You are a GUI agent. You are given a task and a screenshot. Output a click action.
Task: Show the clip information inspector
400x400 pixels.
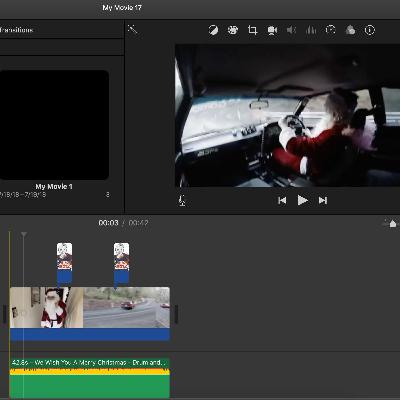(369, 30)
